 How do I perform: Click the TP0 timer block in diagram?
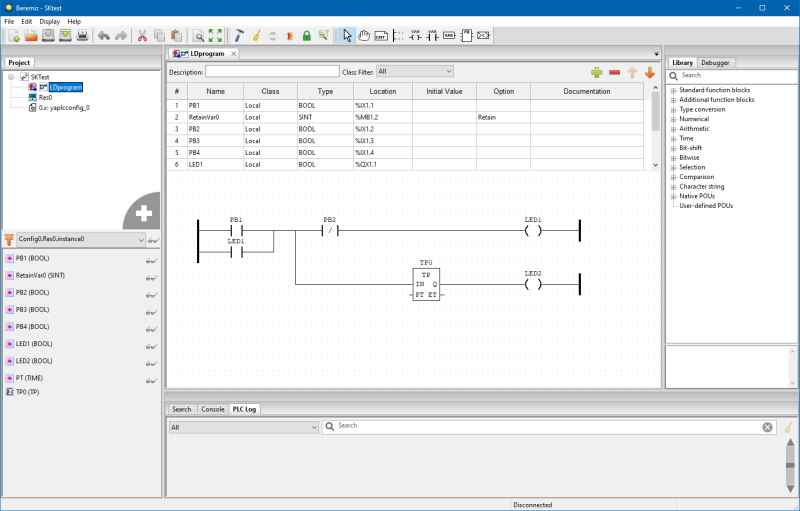426,284
